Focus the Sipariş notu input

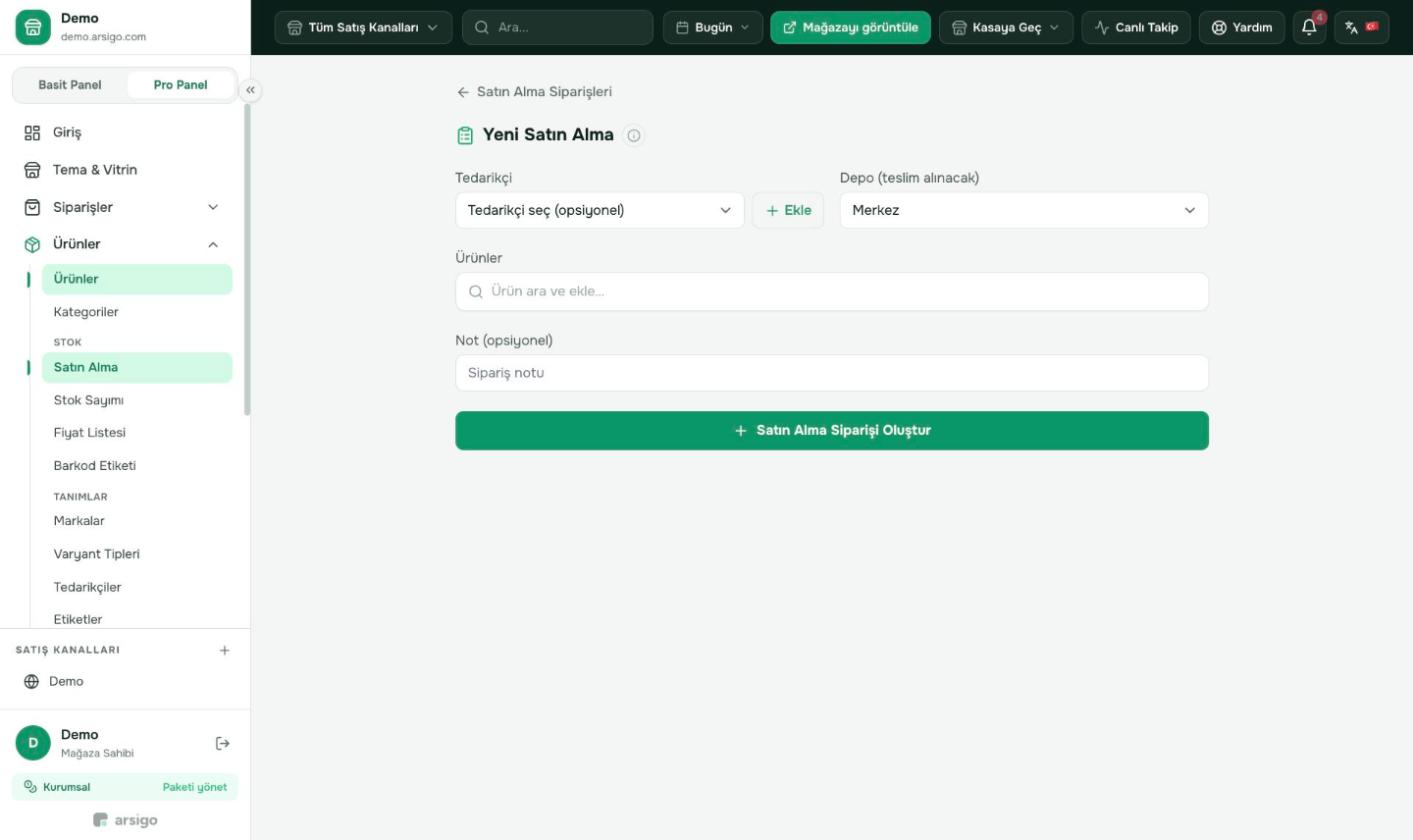(832, 373)
